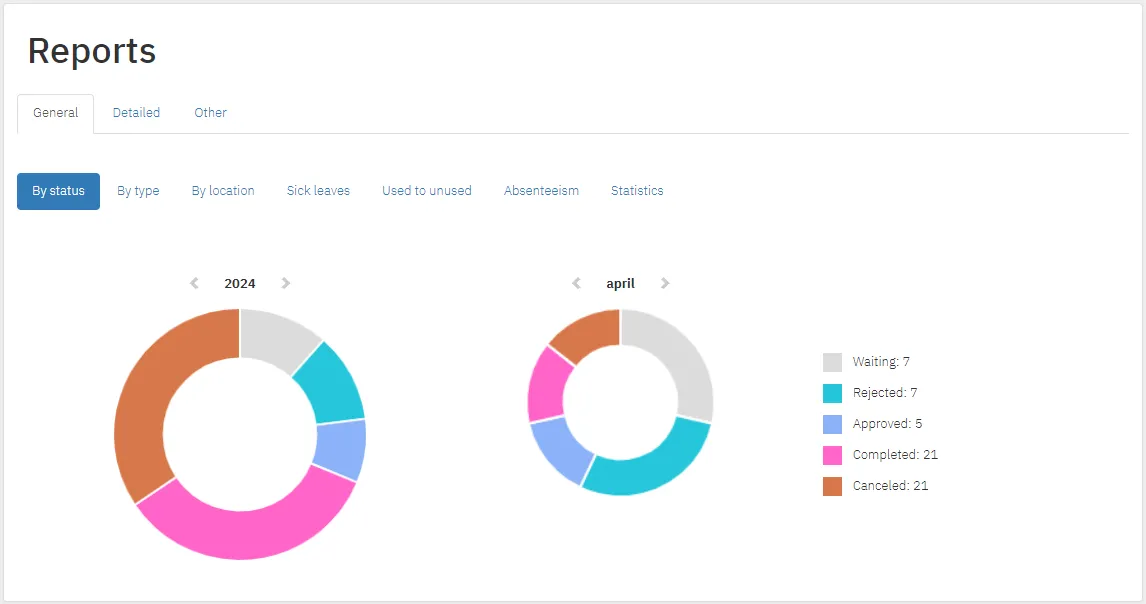The image size is (1146, 604).
Task: Click the 'Rejected: 7' legend label
Action: (884, 393)
